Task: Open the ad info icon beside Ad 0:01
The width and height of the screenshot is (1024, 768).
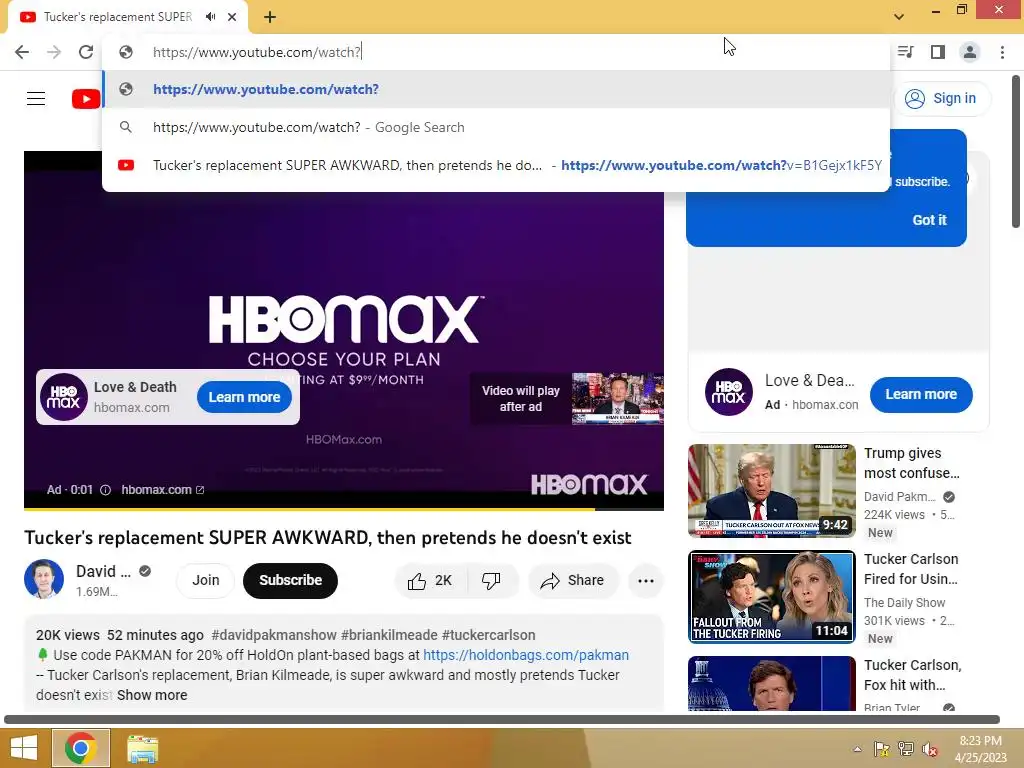Action: point(105,490)
